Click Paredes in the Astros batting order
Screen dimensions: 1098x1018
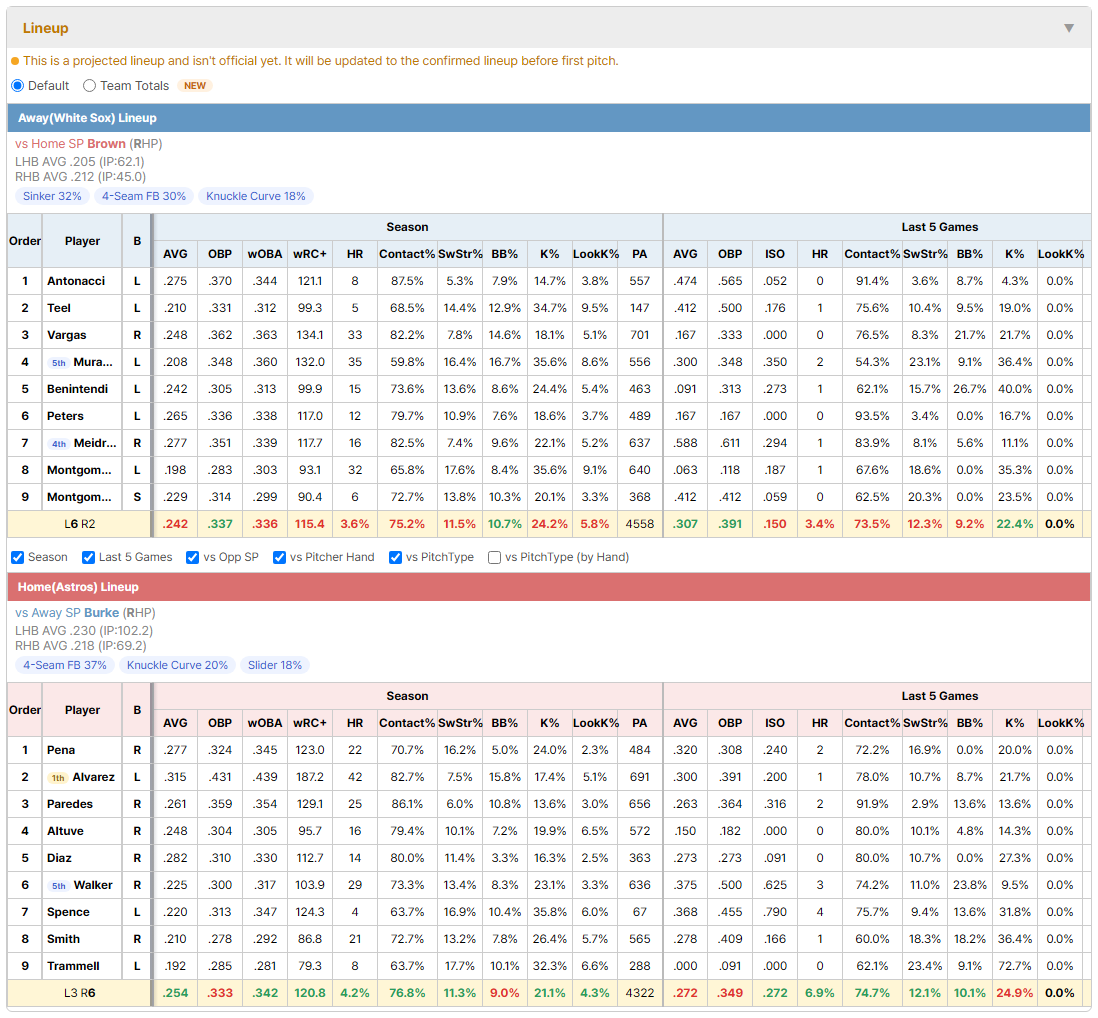(70, 804)
